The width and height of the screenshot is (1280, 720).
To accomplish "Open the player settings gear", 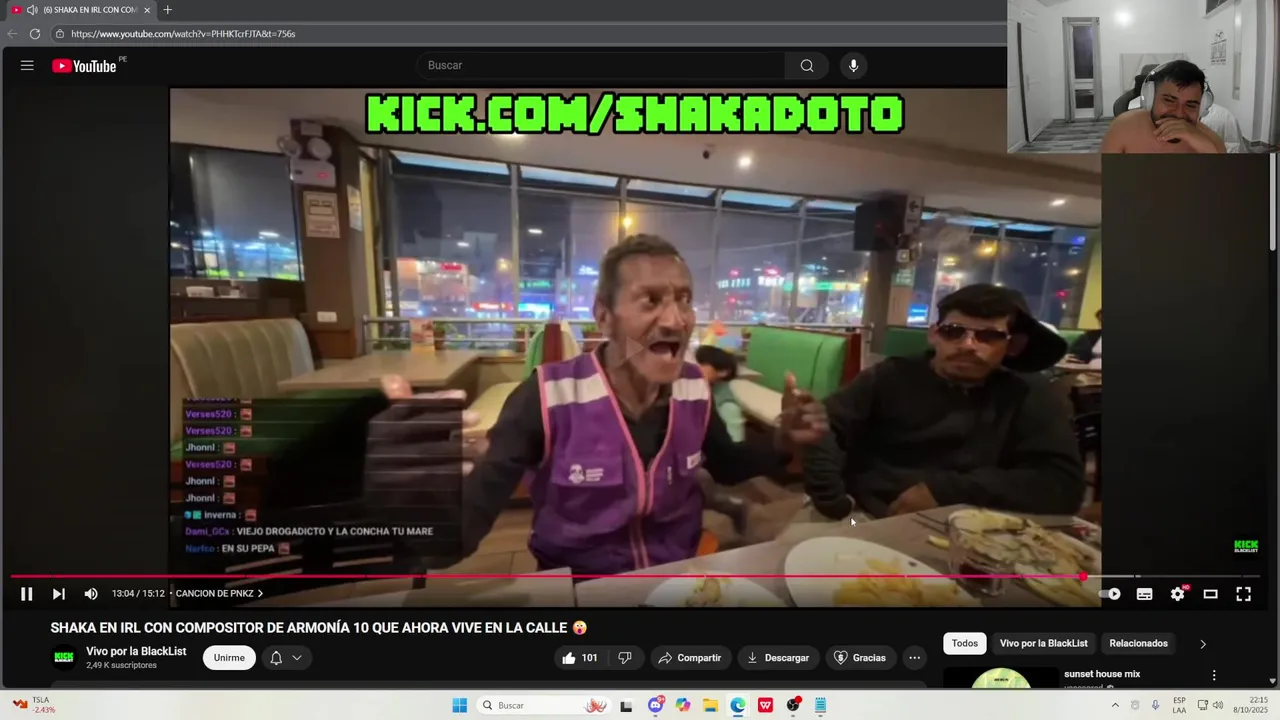I will (1178, 594).
